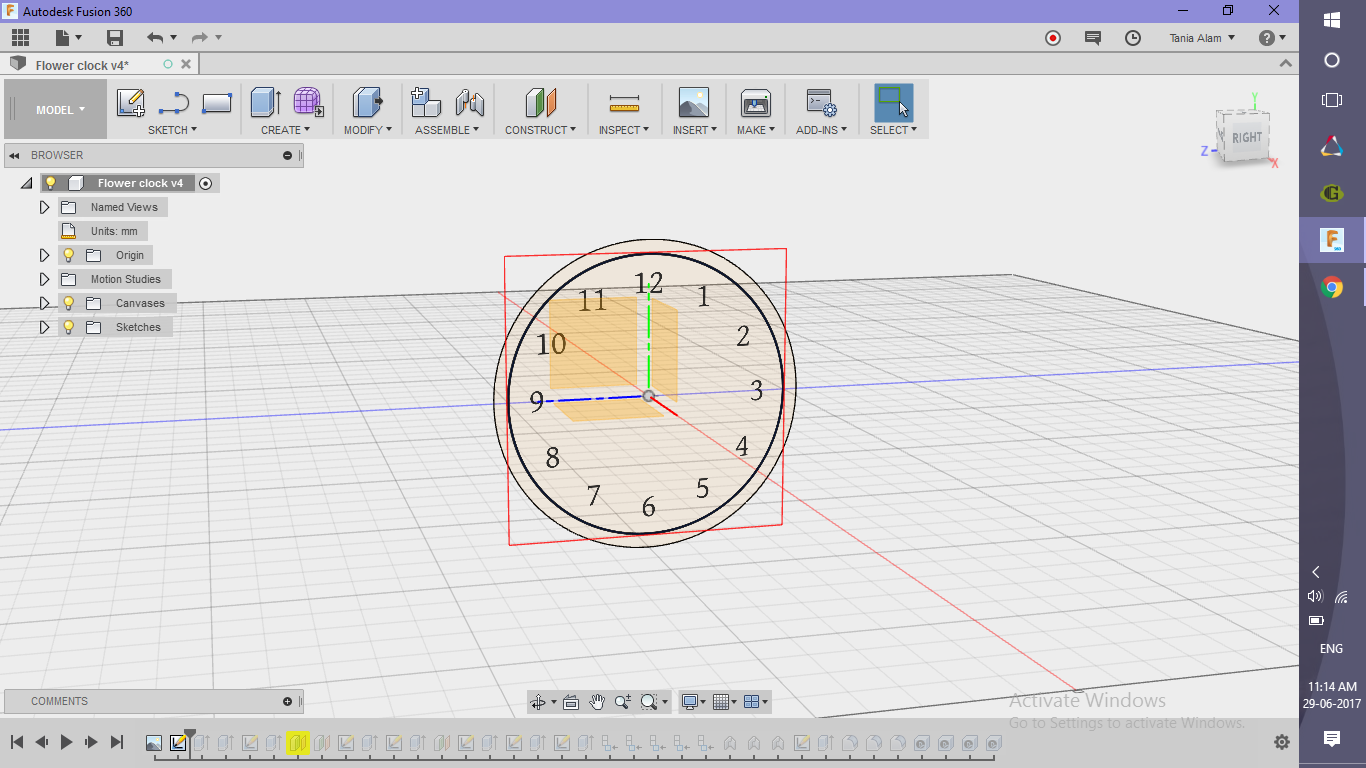Click the Scripts and Add-Ins icon
This screenshot has width=1366, height=768.
pyautogui.click(x=821, y=103)
